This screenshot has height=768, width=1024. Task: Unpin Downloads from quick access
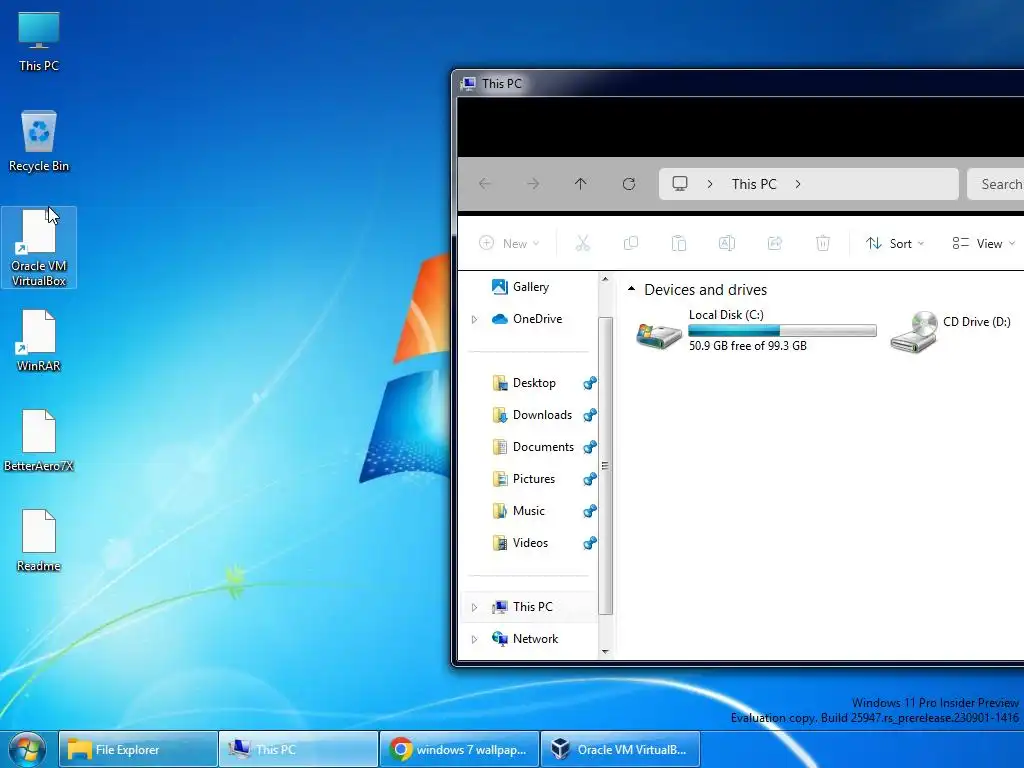[x=590, y=415]
